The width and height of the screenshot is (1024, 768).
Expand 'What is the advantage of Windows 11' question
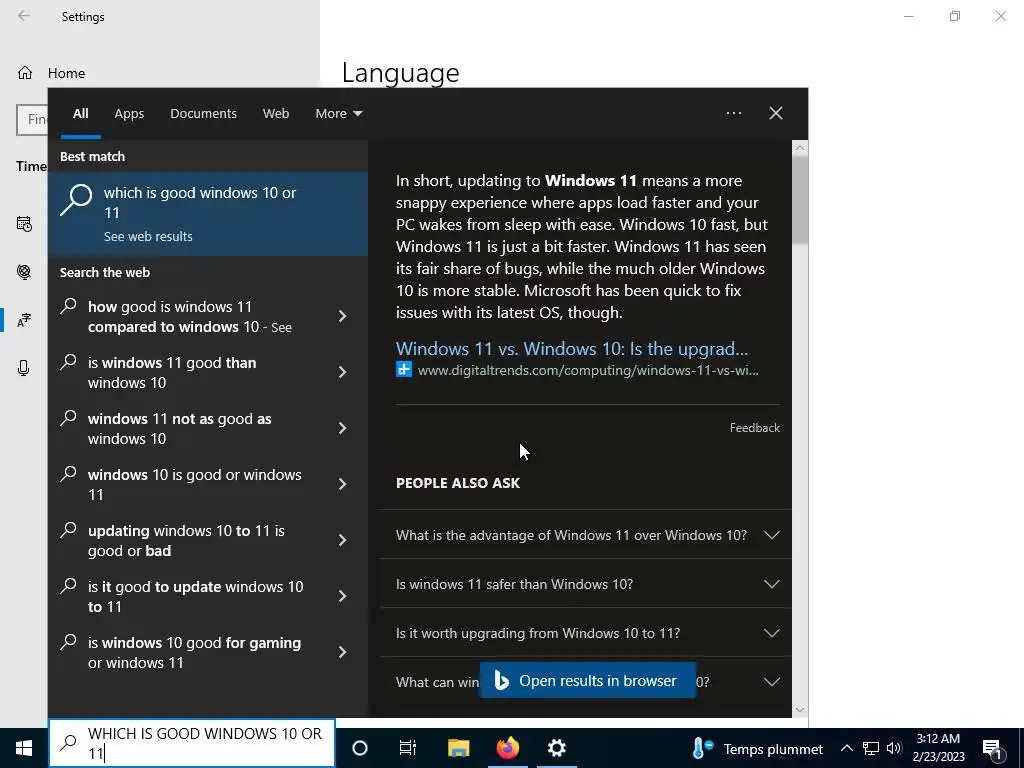586,535
